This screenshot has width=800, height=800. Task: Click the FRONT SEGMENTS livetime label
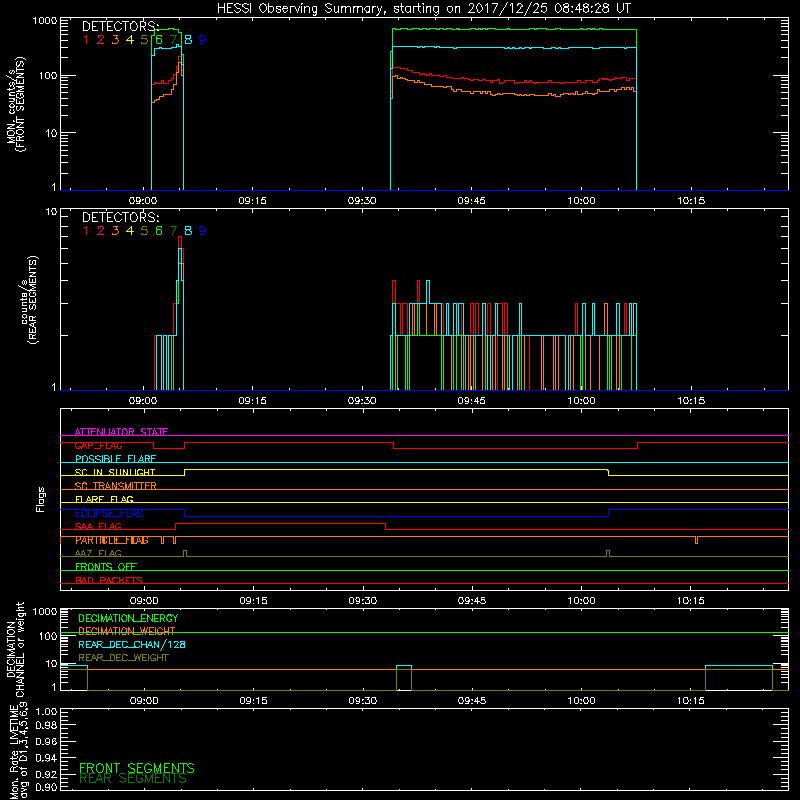pos(137,768)
